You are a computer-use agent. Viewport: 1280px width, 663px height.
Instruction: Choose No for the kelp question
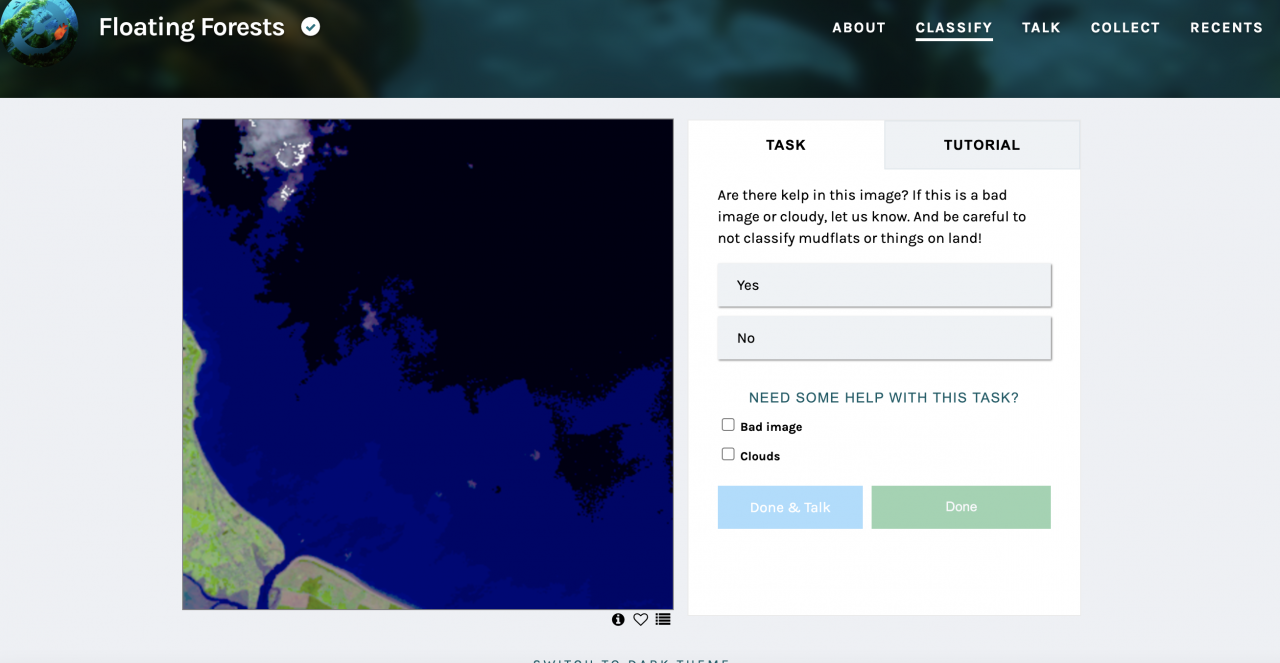885,338
